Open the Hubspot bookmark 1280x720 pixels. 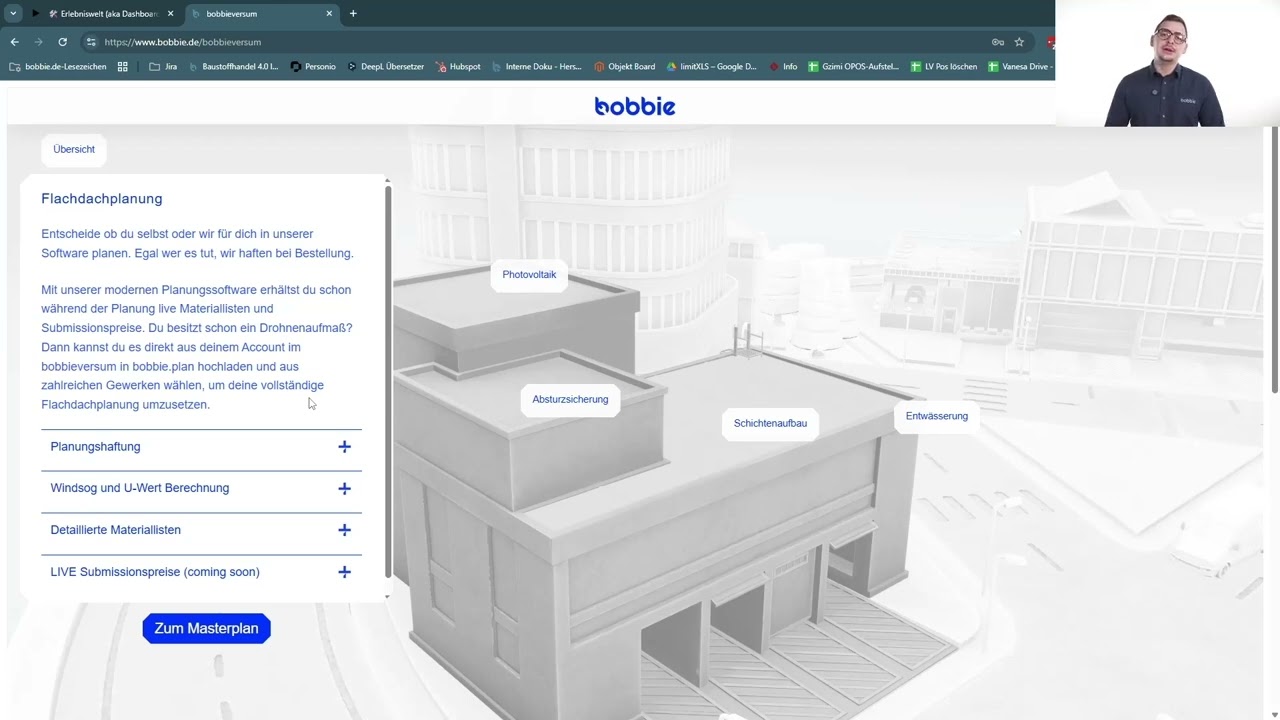pyautogui.click(x=458, y=67)
